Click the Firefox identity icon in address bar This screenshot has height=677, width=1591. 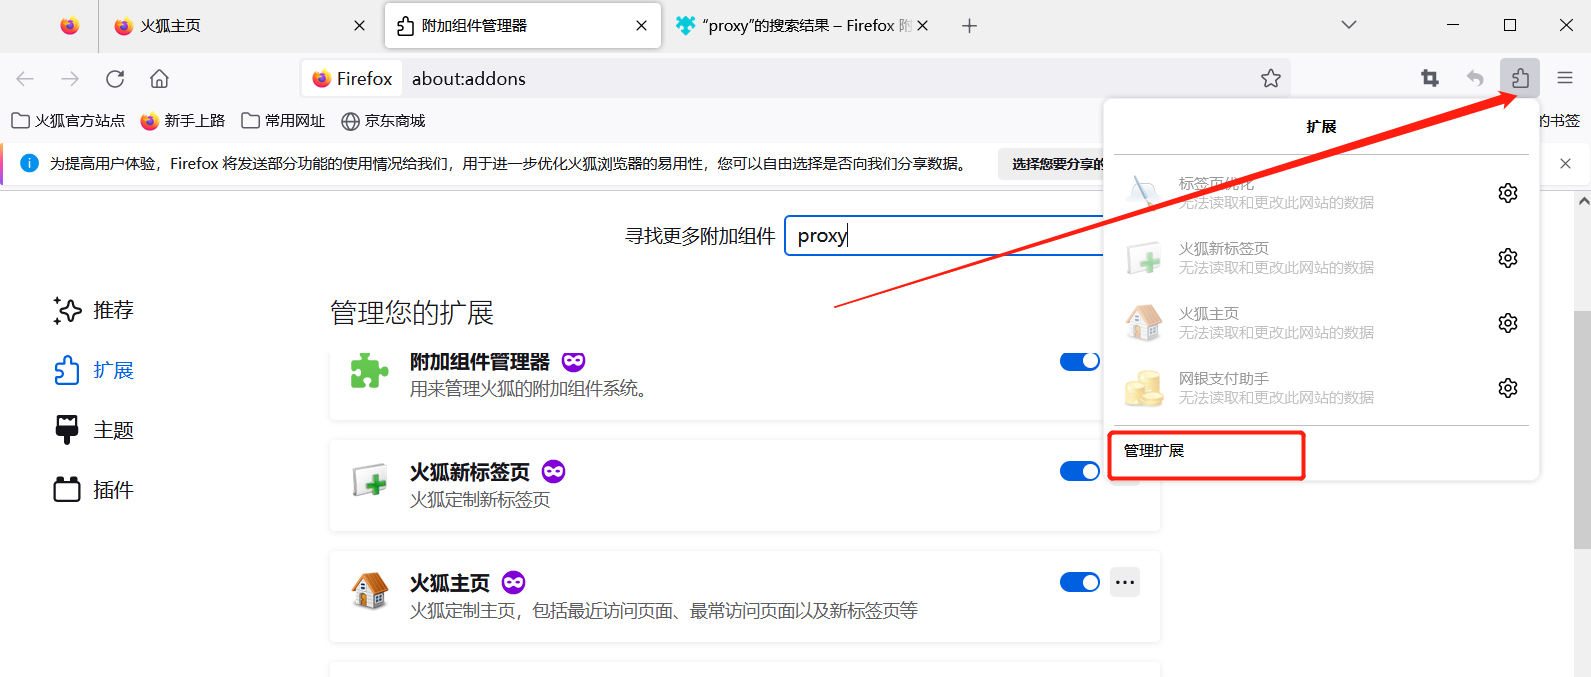[352, 78]
